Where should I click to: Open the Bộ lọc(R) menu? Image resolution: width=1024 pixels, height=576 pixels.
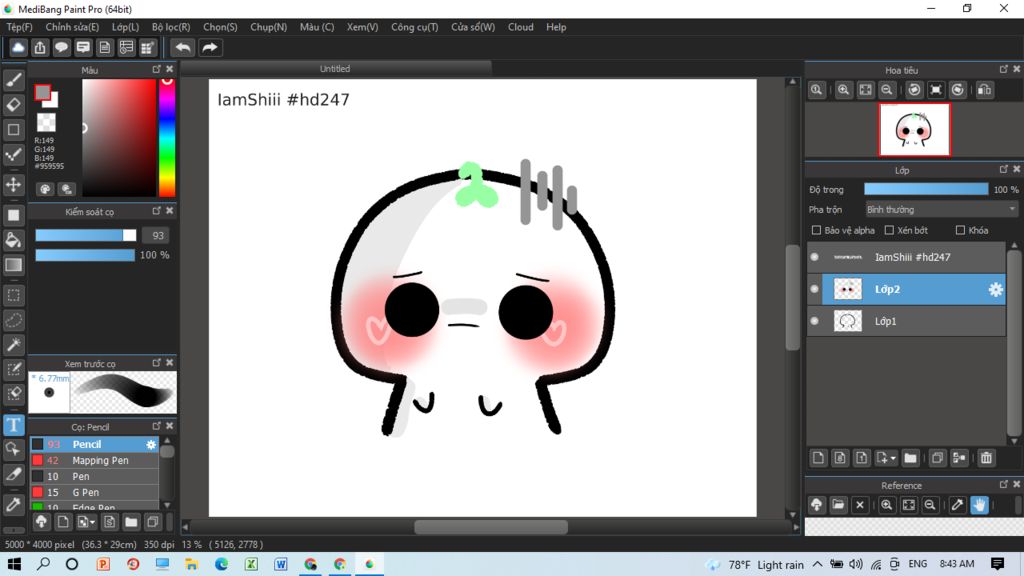[171, 27]
